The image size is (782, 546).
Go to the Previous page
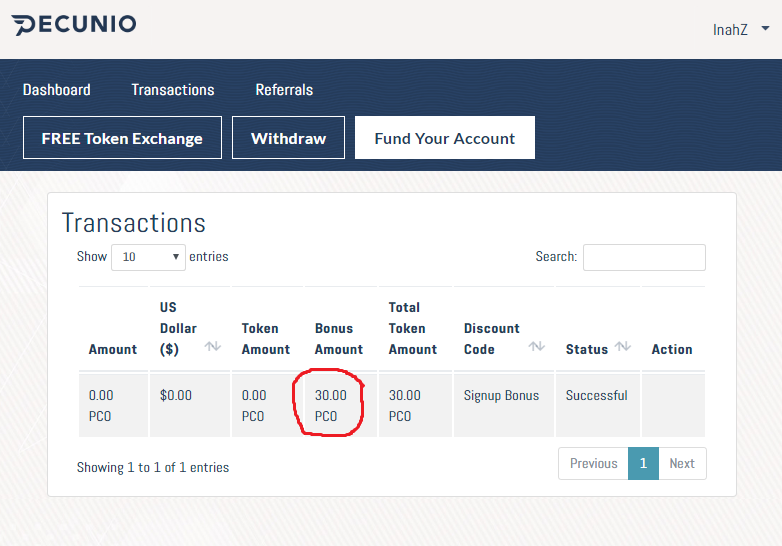(x=593, y=464)
